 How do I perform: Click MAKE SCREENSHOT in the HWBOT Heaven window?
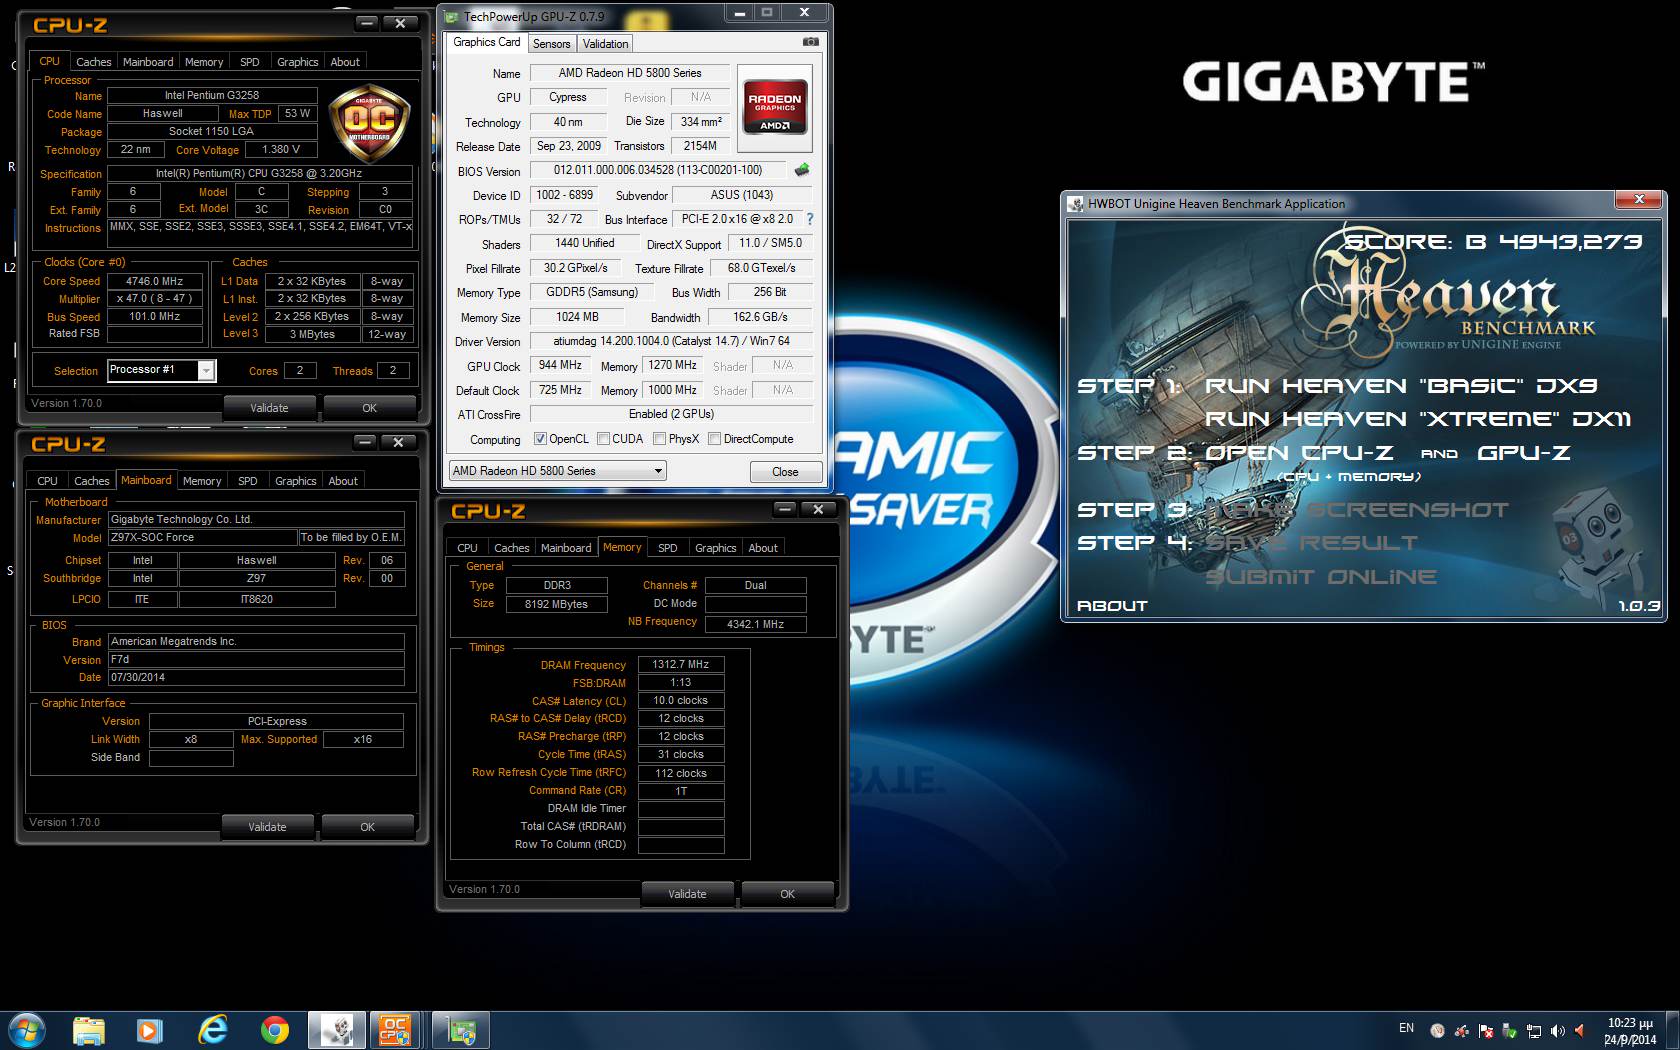[1357, 510]
